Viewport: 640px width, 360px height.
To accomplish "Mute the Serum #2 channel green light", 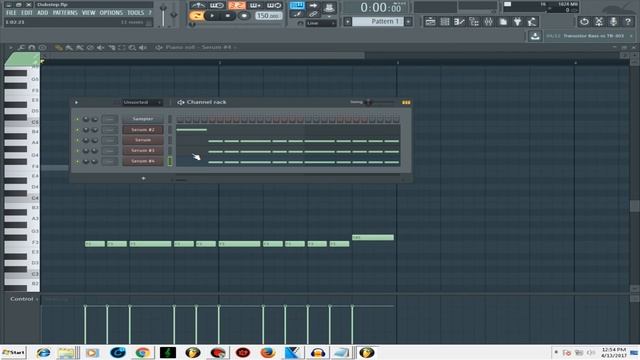I will pyautogui.click(x=77, y=130).
